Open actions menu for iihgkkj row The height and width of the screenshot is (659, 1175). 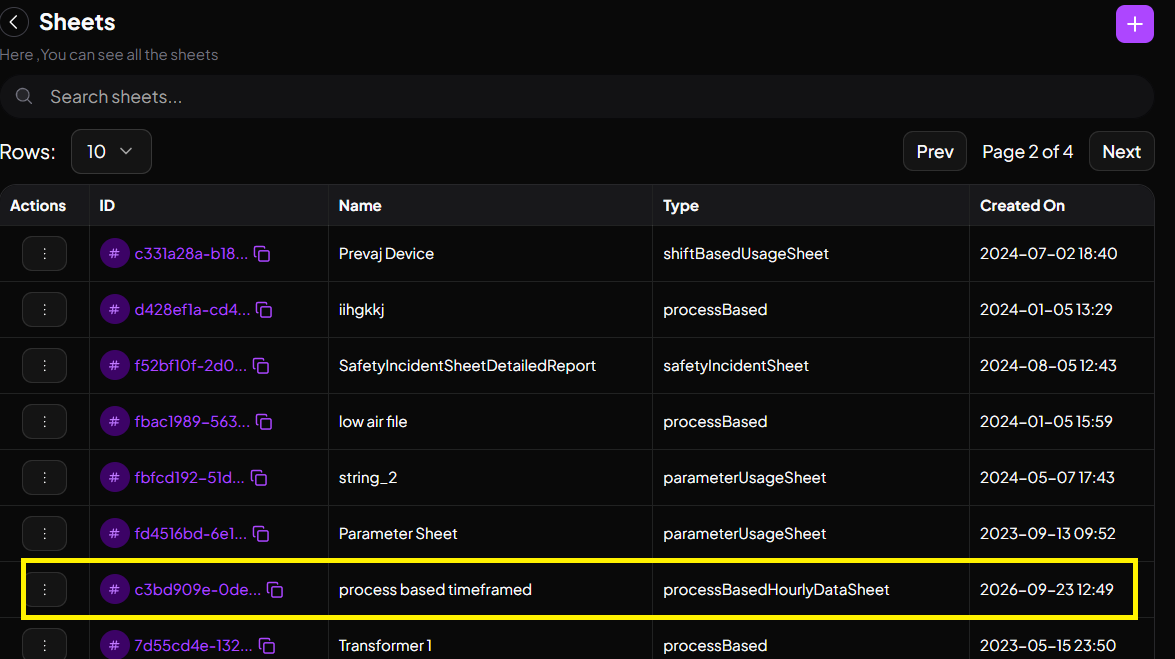(44, 310)
